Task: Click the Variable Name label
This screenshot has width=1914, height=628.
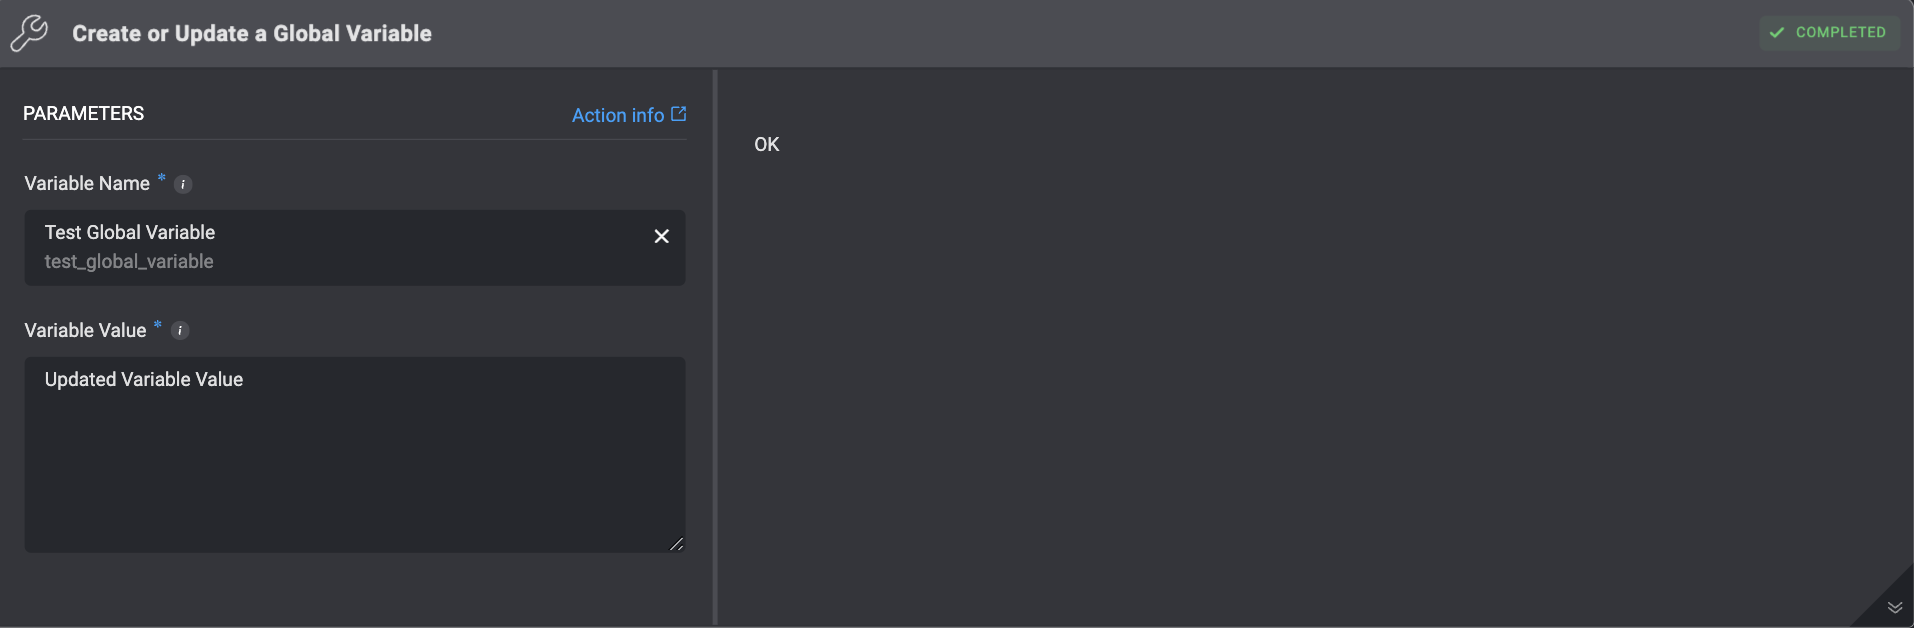Action: pyautogui.click(x=87, y=183)
